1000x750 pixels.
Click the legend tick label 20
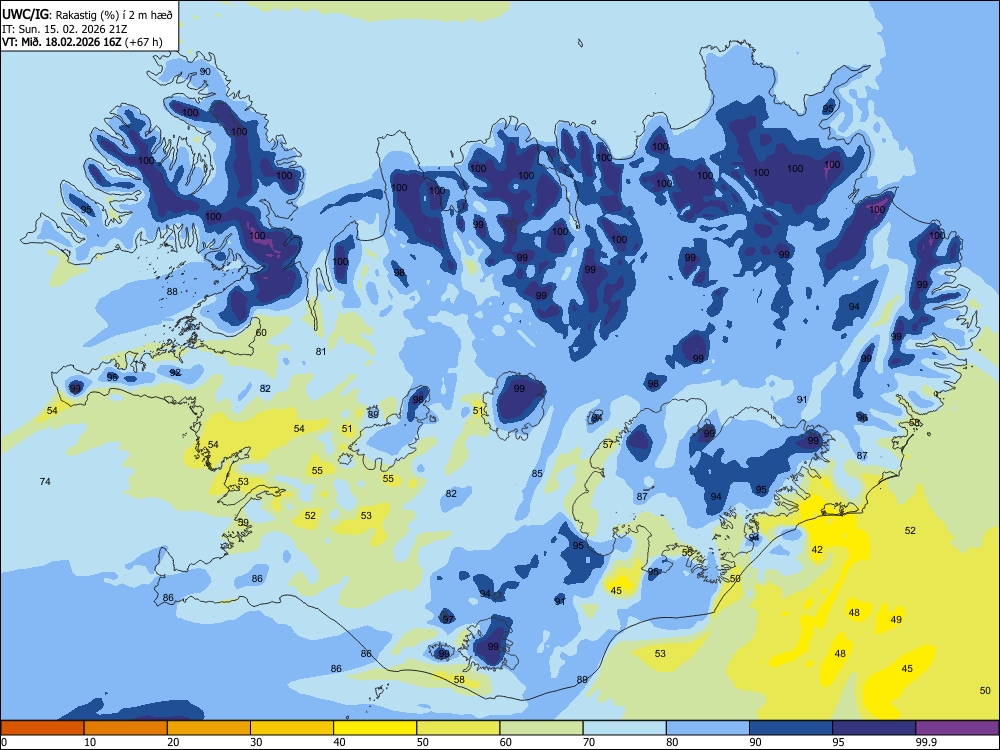(x=173, y=742)
